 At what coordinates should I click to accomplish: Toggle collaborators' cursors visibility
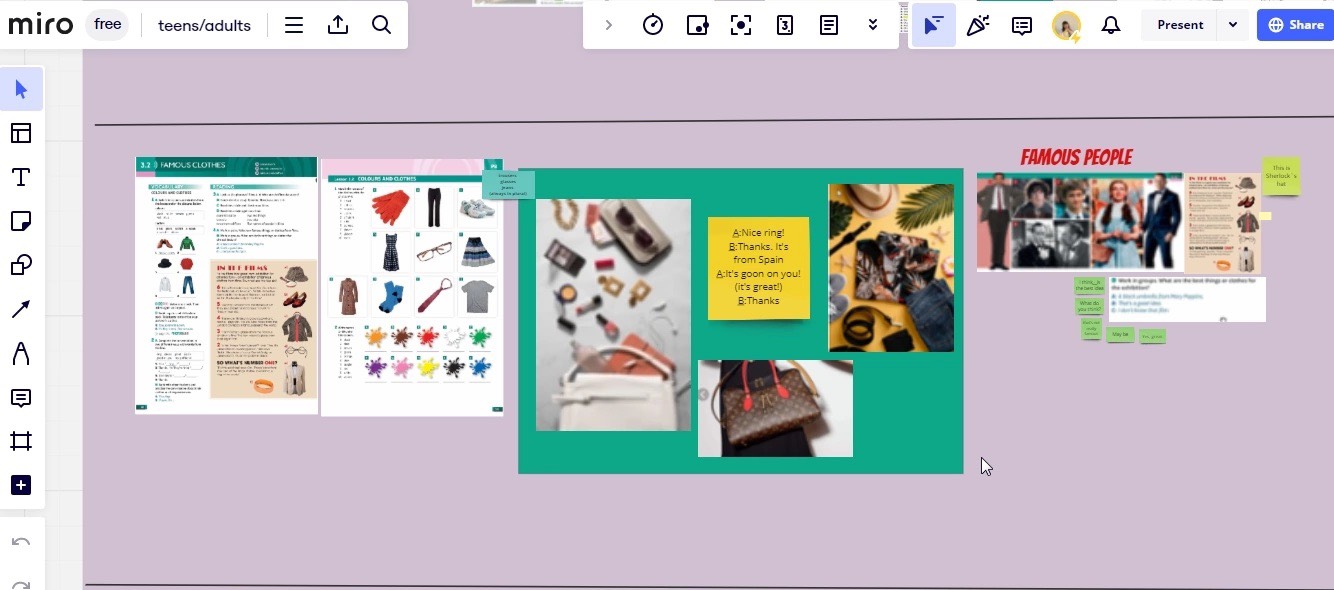(x=933, y=25)
